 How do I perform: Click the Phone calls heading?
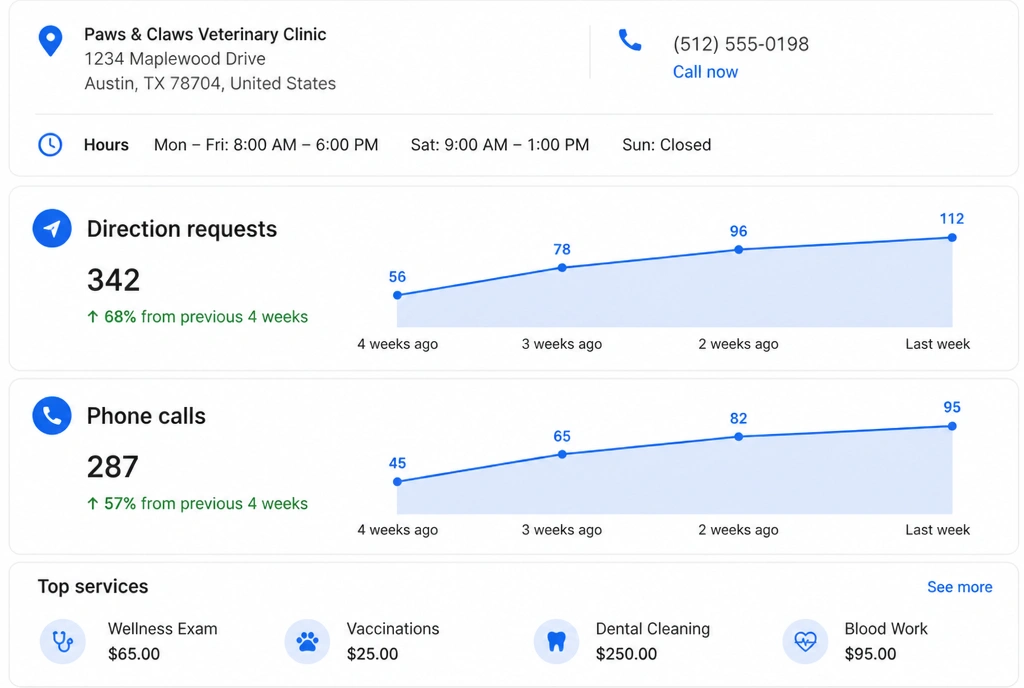tap(146, 416)
